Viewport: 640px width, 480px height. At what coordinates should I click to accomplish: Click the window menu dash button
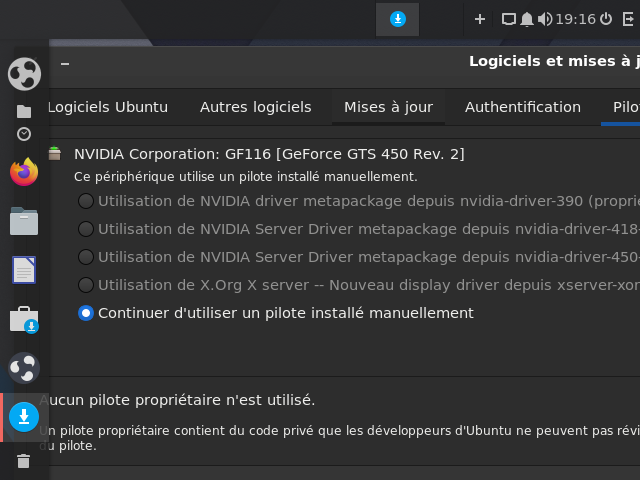[65, 64]
